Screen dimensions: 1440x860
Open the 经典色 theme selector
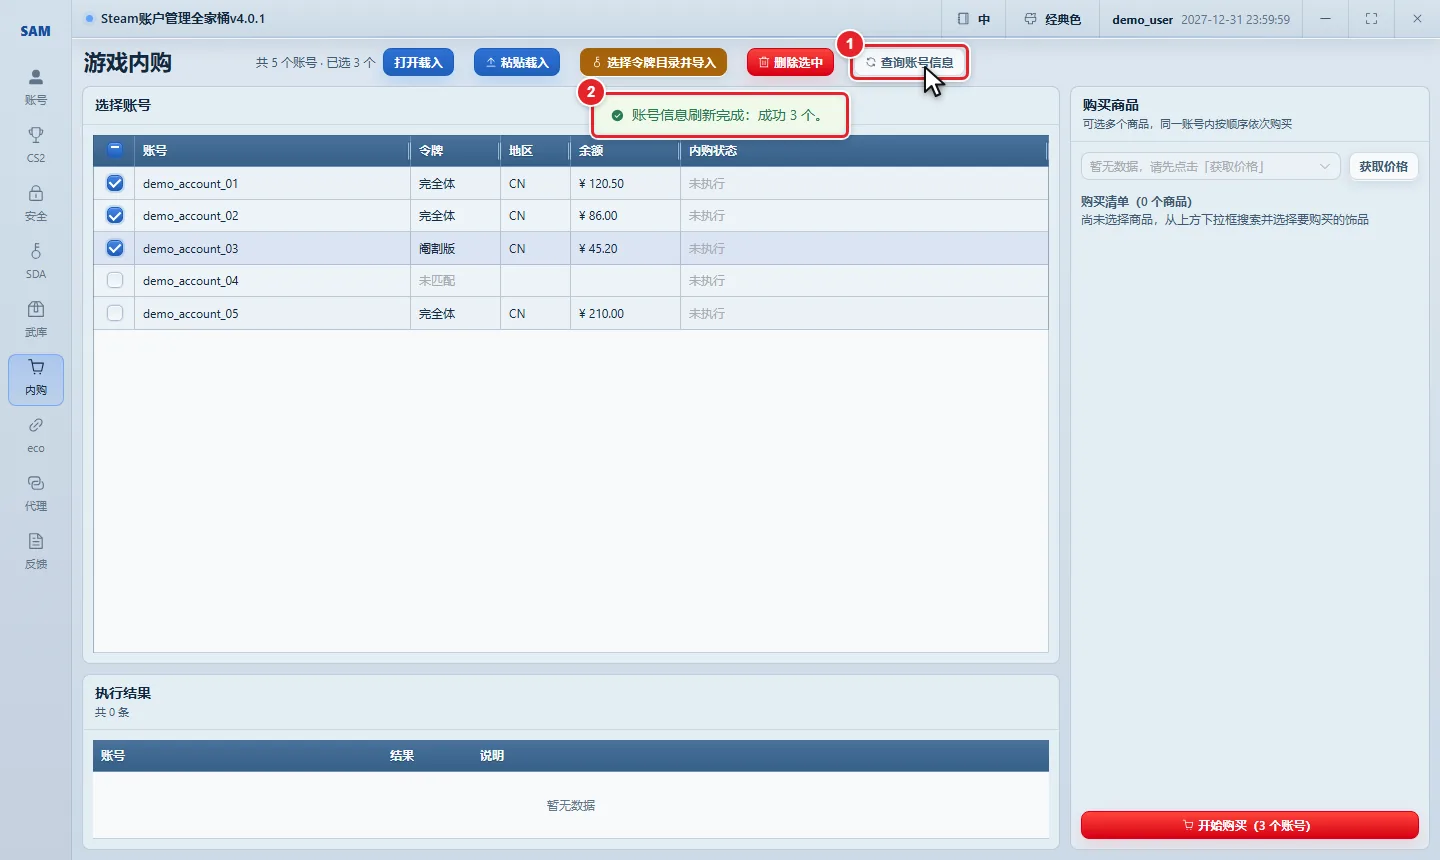tap(1053, 19)
